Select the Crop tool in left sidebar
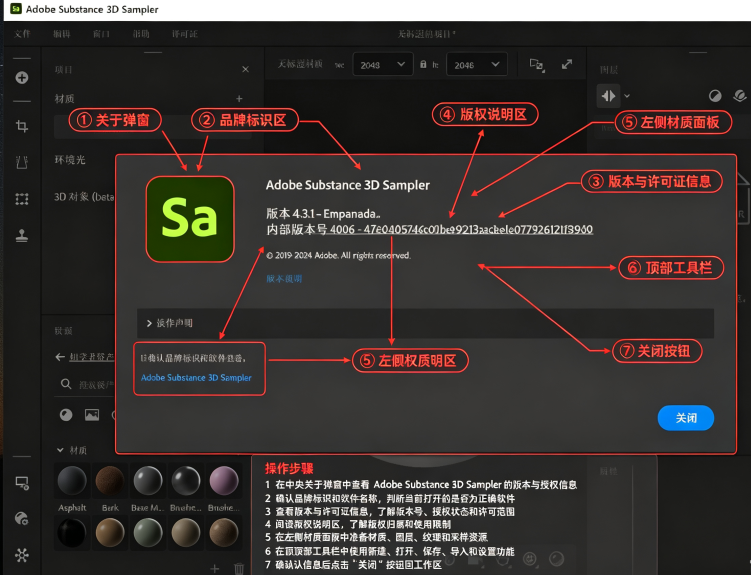Screen dimensions: 751x575 tap(22, 126)
